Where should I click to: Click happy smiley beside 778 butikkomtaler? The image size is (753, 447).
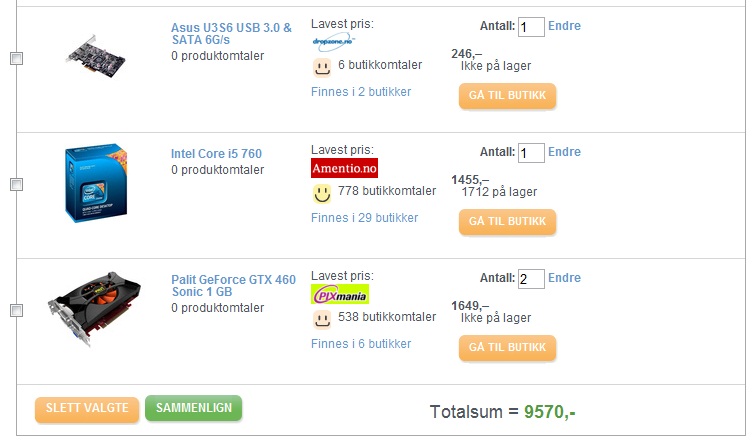[x=321, y=192]
